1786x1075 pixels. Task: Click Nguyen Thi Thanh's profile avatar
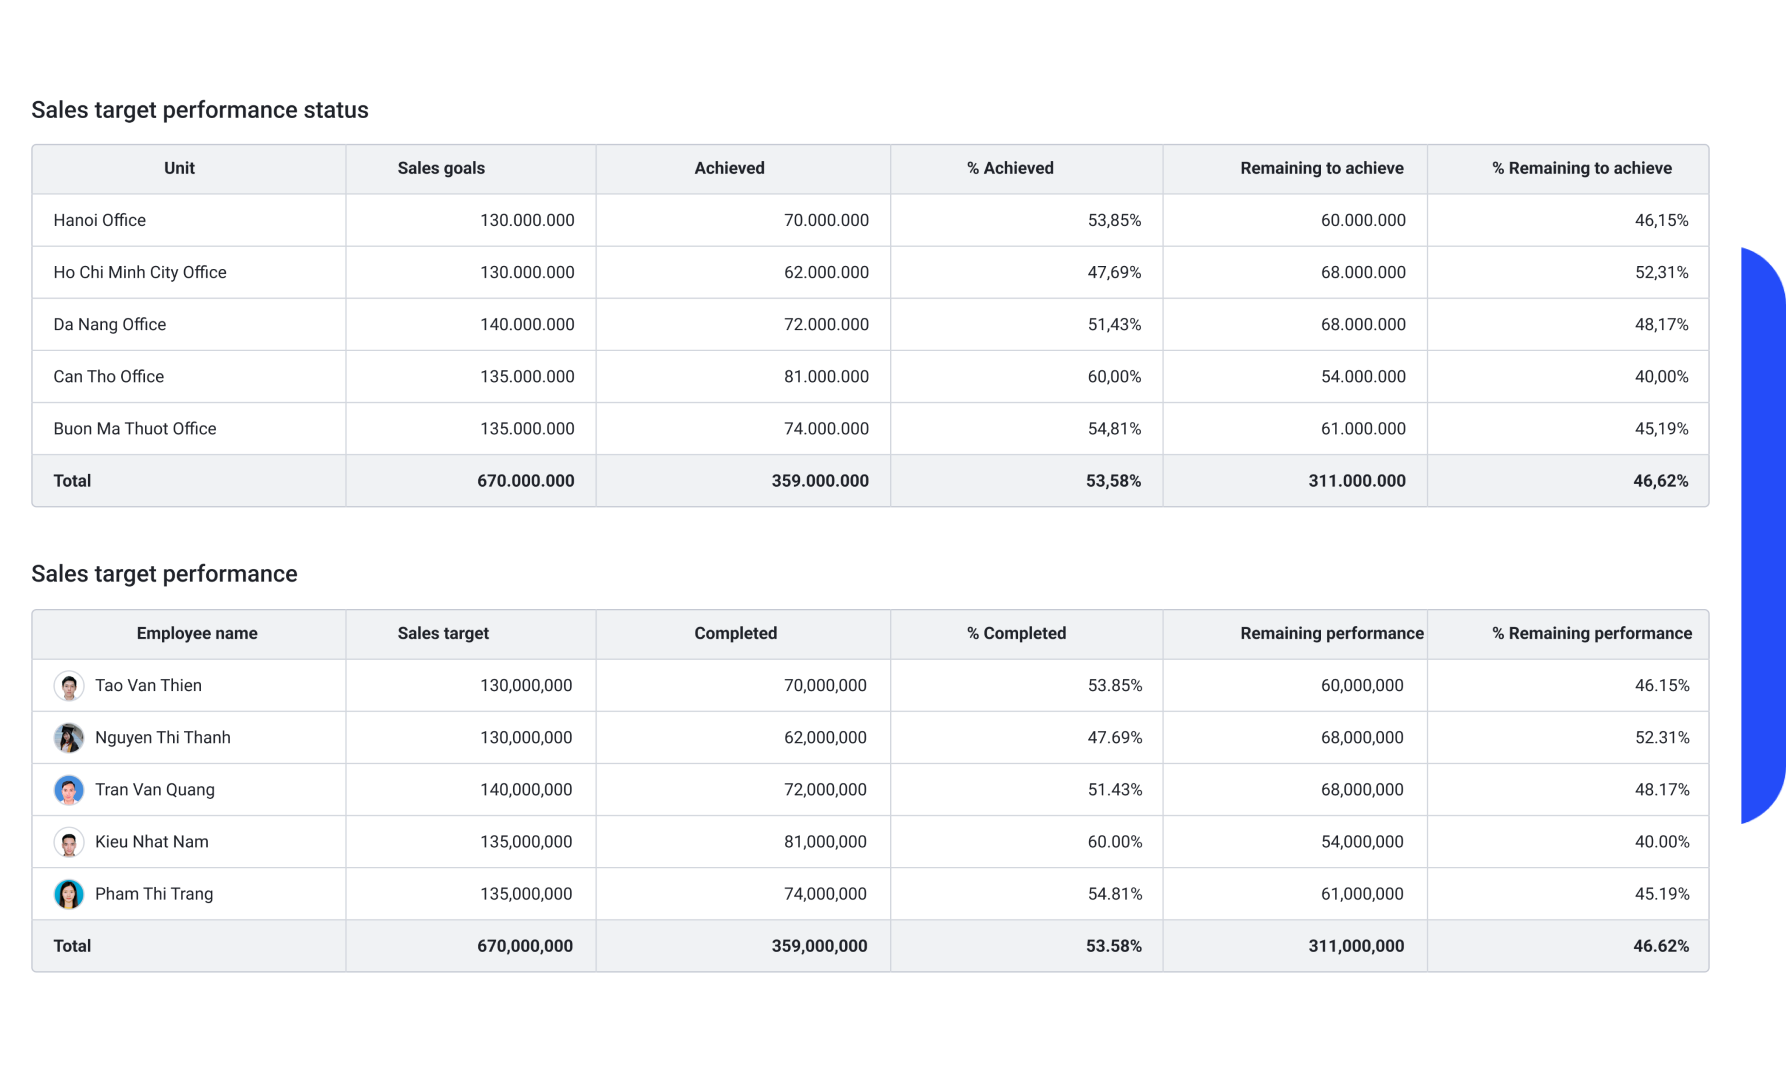pyautogui.click(x=69, y=737)
